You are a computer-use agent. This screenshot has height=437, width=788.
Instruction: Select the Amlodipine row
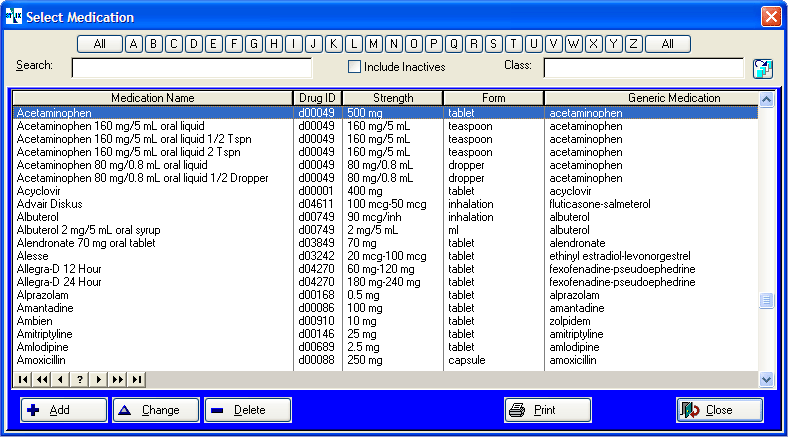(385, 347)
